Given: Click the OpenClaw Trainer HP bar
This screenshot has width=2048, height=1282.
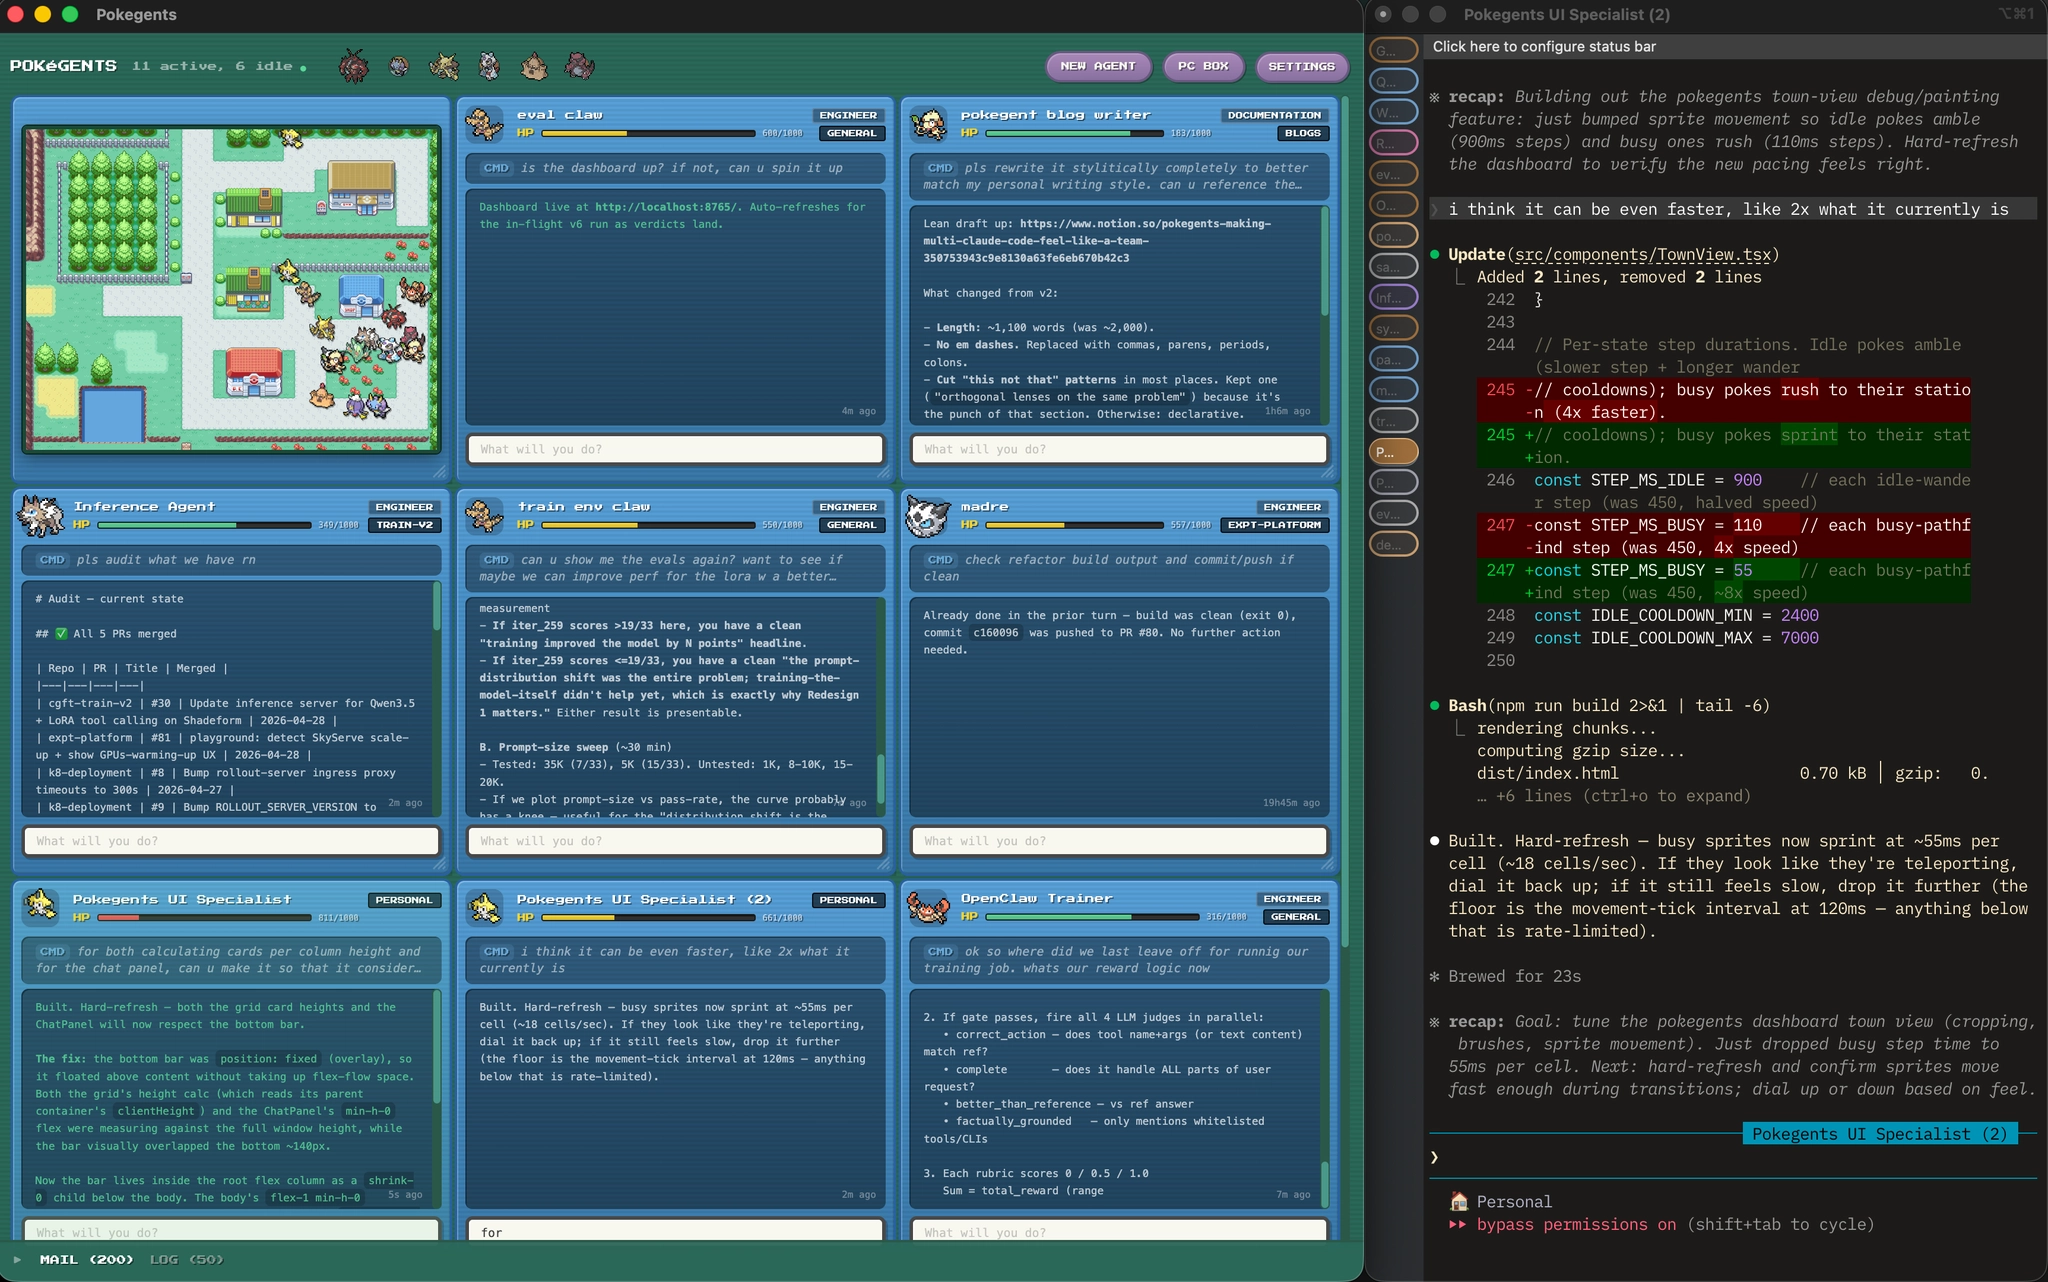Looking at the screenshot, I should [x=1091, y=917].
